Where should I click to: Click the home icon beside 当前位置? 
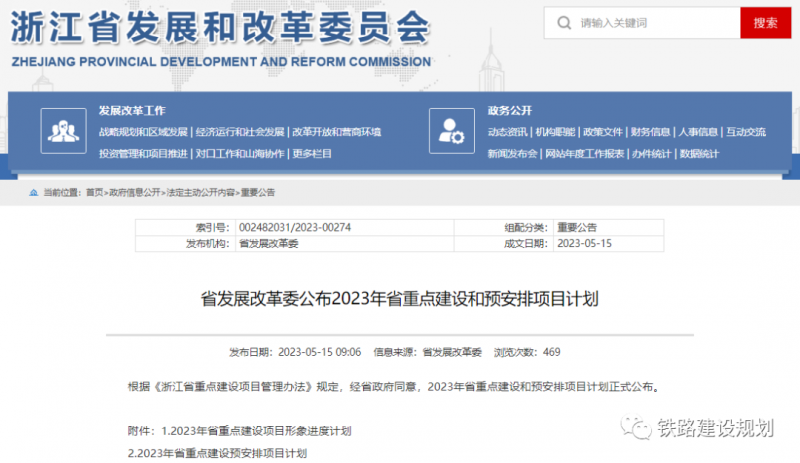[35, 192]
